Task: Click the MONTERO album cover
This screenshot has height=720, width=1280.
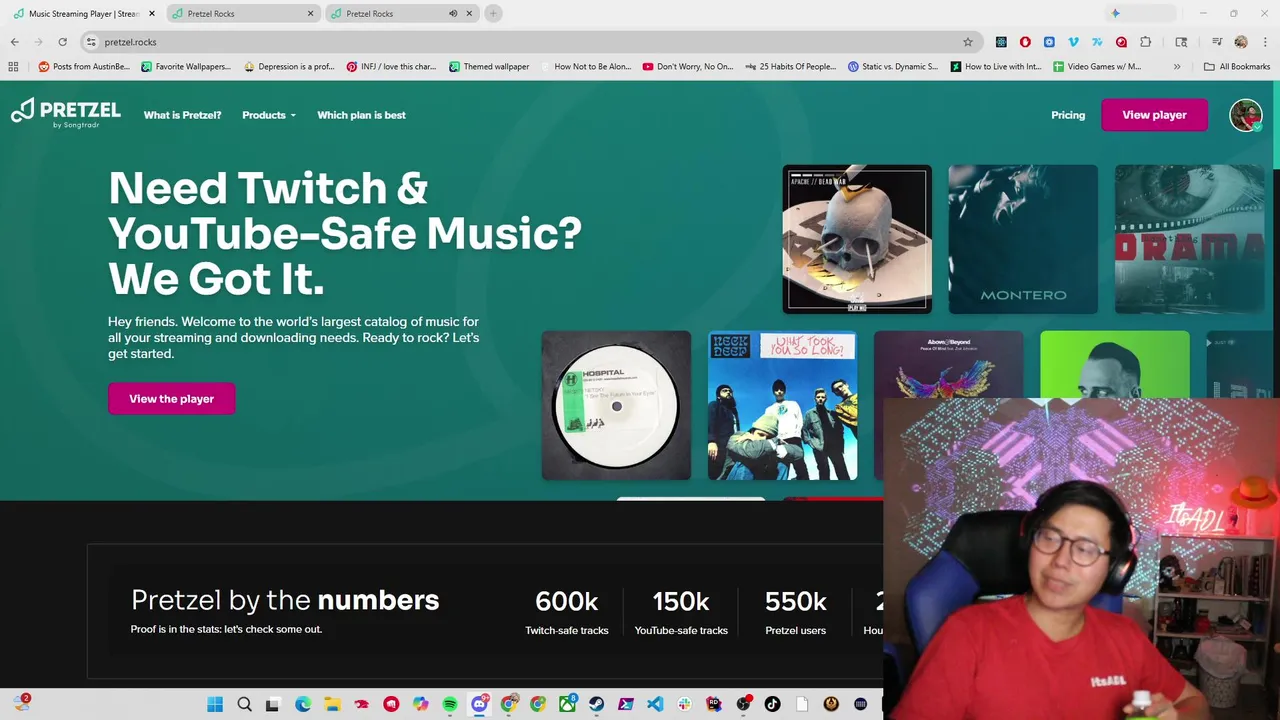Action: [x=1023, y=239]
